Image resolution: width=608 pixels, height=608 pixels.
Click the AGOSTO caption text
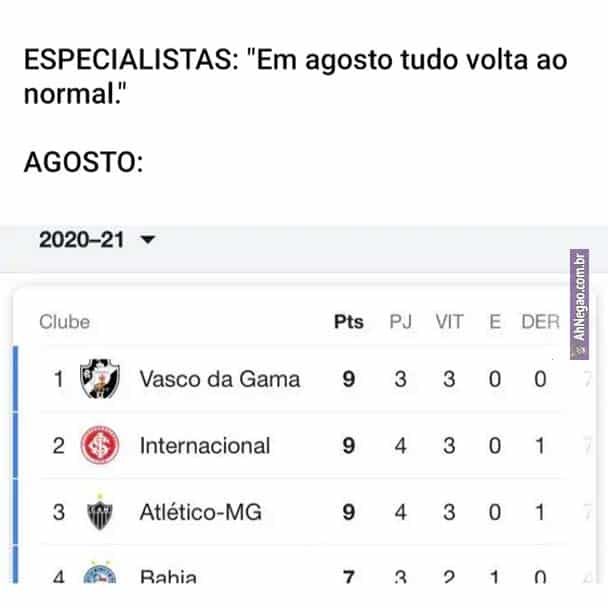point(83,161)
